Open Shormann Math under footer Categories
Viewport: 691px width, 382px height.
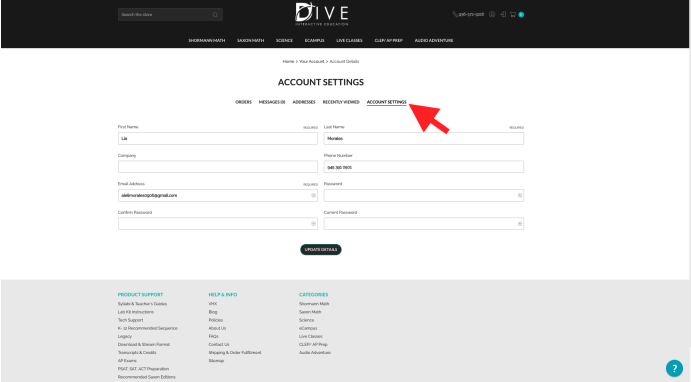click(314, 304)
